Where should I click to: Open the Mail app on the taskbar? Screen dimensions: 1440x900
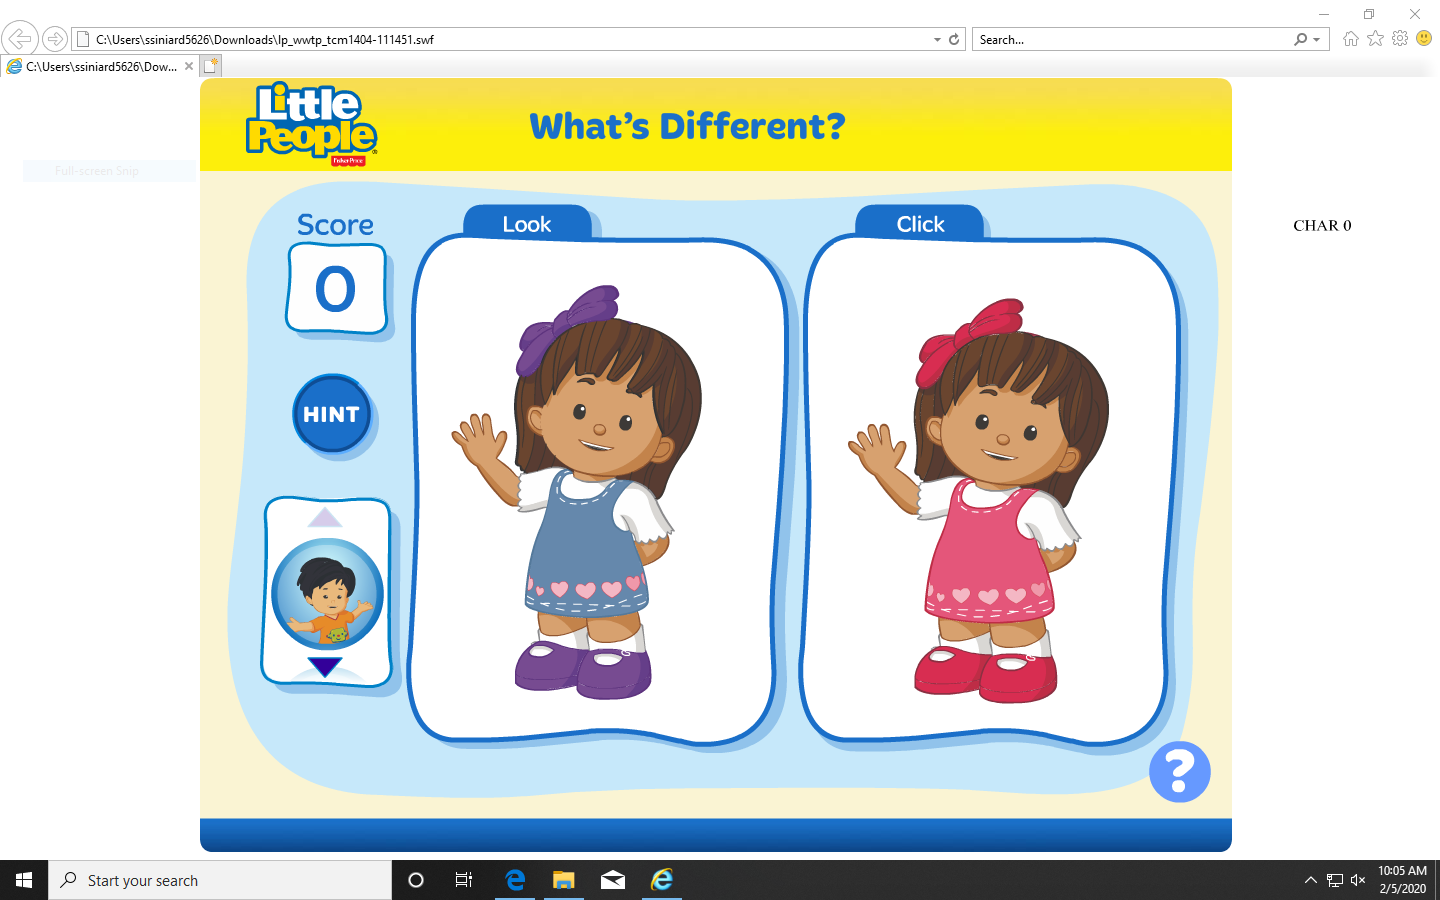613,880
